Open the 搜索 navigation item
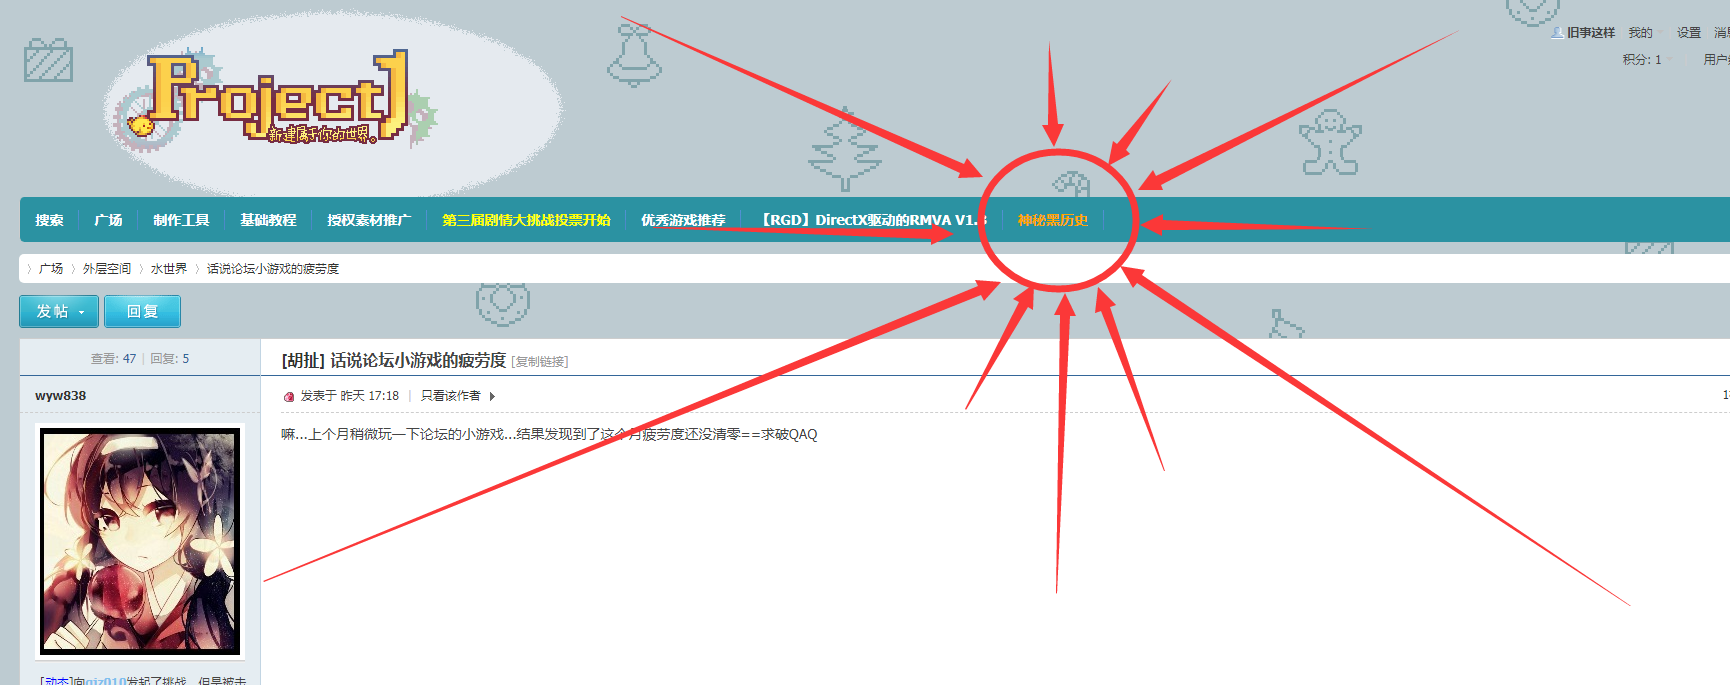 pos(49,220)
